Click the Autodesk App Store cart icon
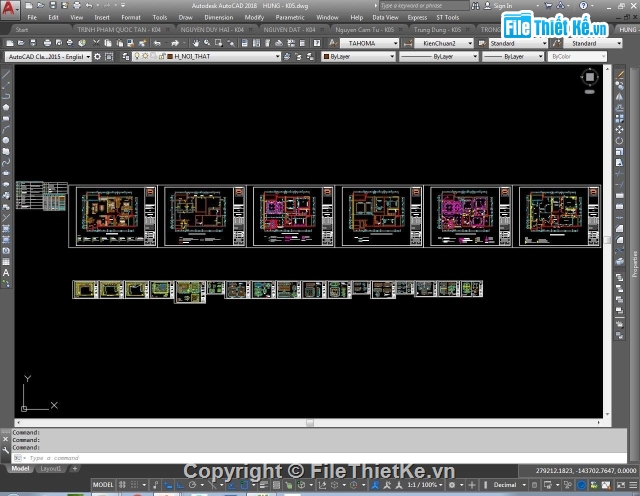 click(x=548, y=6)
